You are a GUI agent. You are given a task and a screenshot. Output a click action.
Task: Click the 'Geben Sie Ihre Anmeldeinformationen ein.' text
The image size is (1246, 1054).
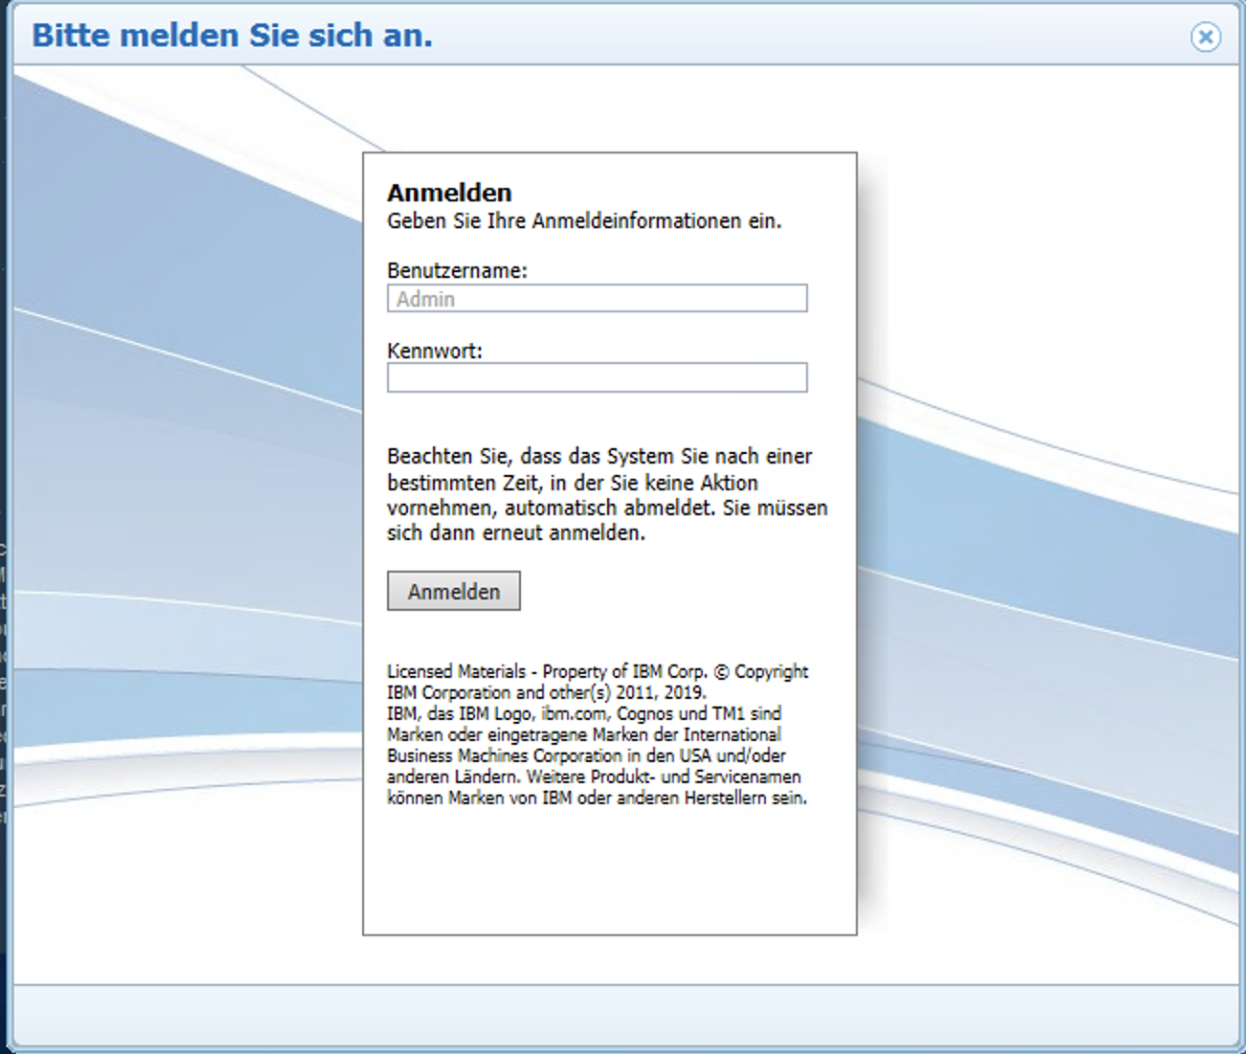(584, 221)
